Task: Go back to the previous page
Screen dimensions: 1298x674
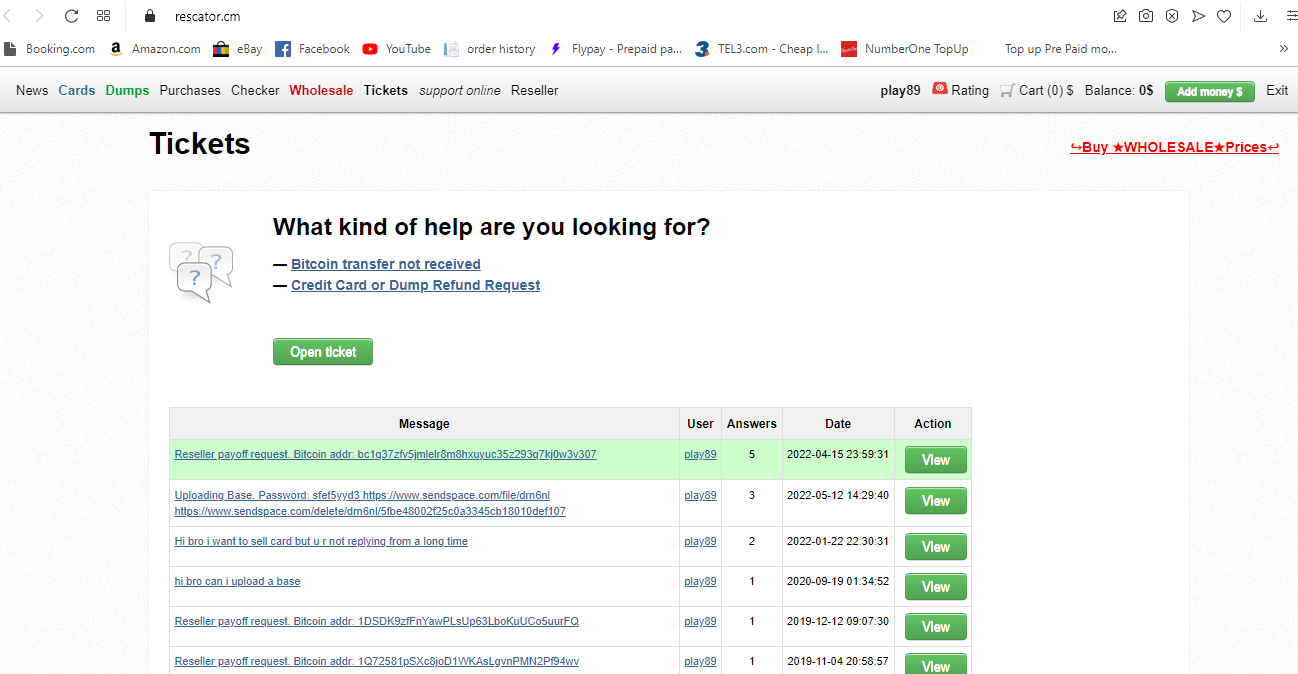Action: 9,16
